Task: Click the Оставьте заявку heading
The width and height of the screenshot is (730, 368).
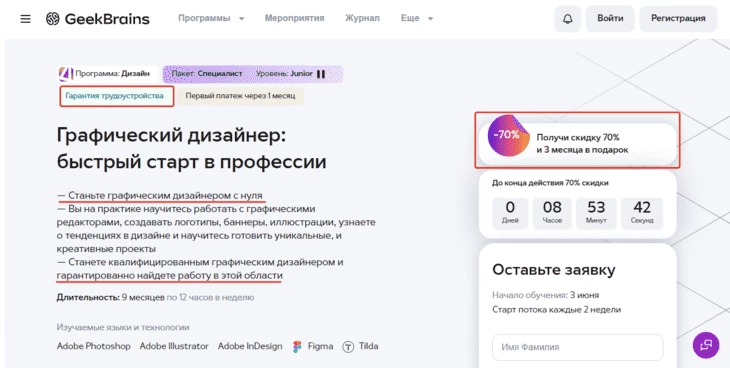Action: click(554, 270)
